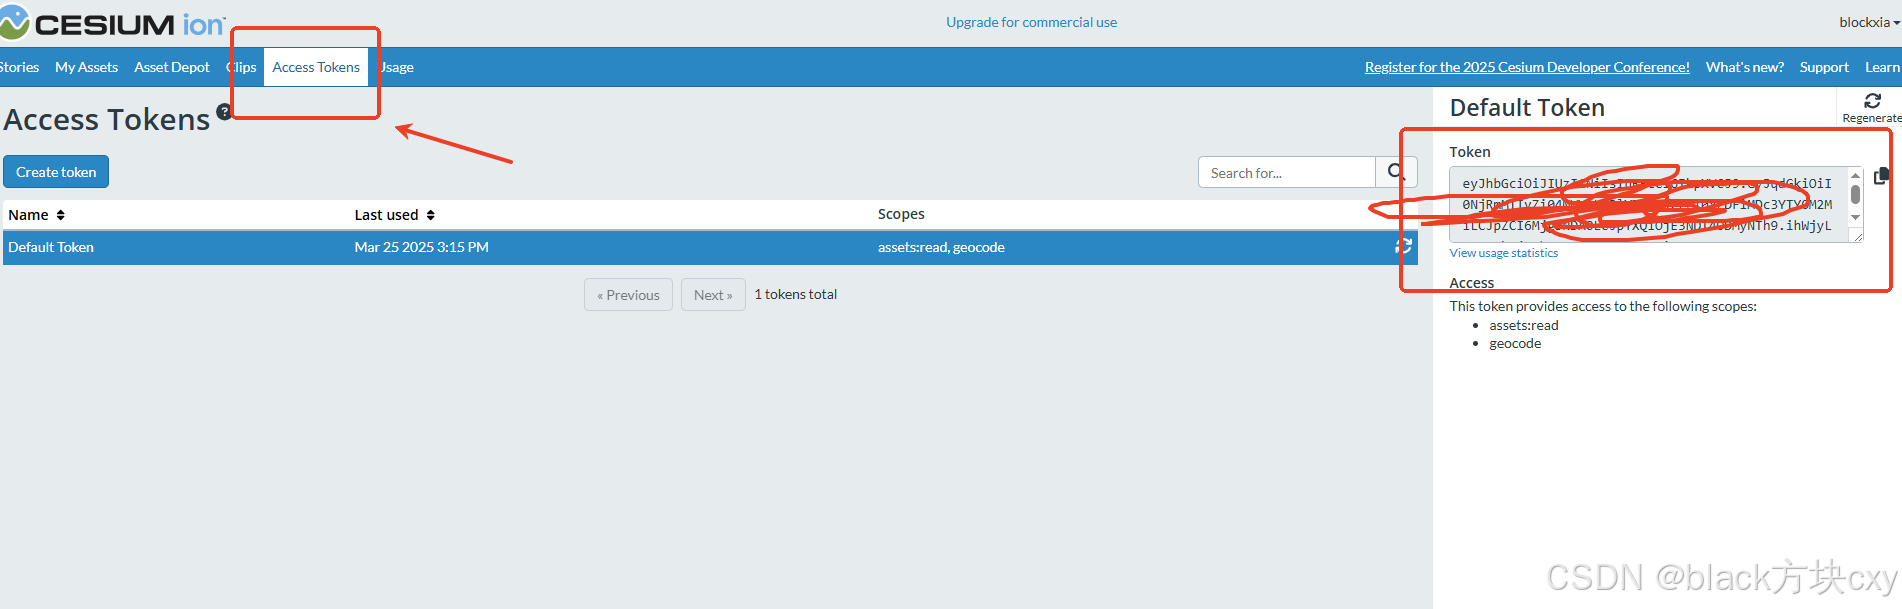Copy the token using the clipboard icon
The height and width of the screenshot is (609, 1902).
[1881, 176]
